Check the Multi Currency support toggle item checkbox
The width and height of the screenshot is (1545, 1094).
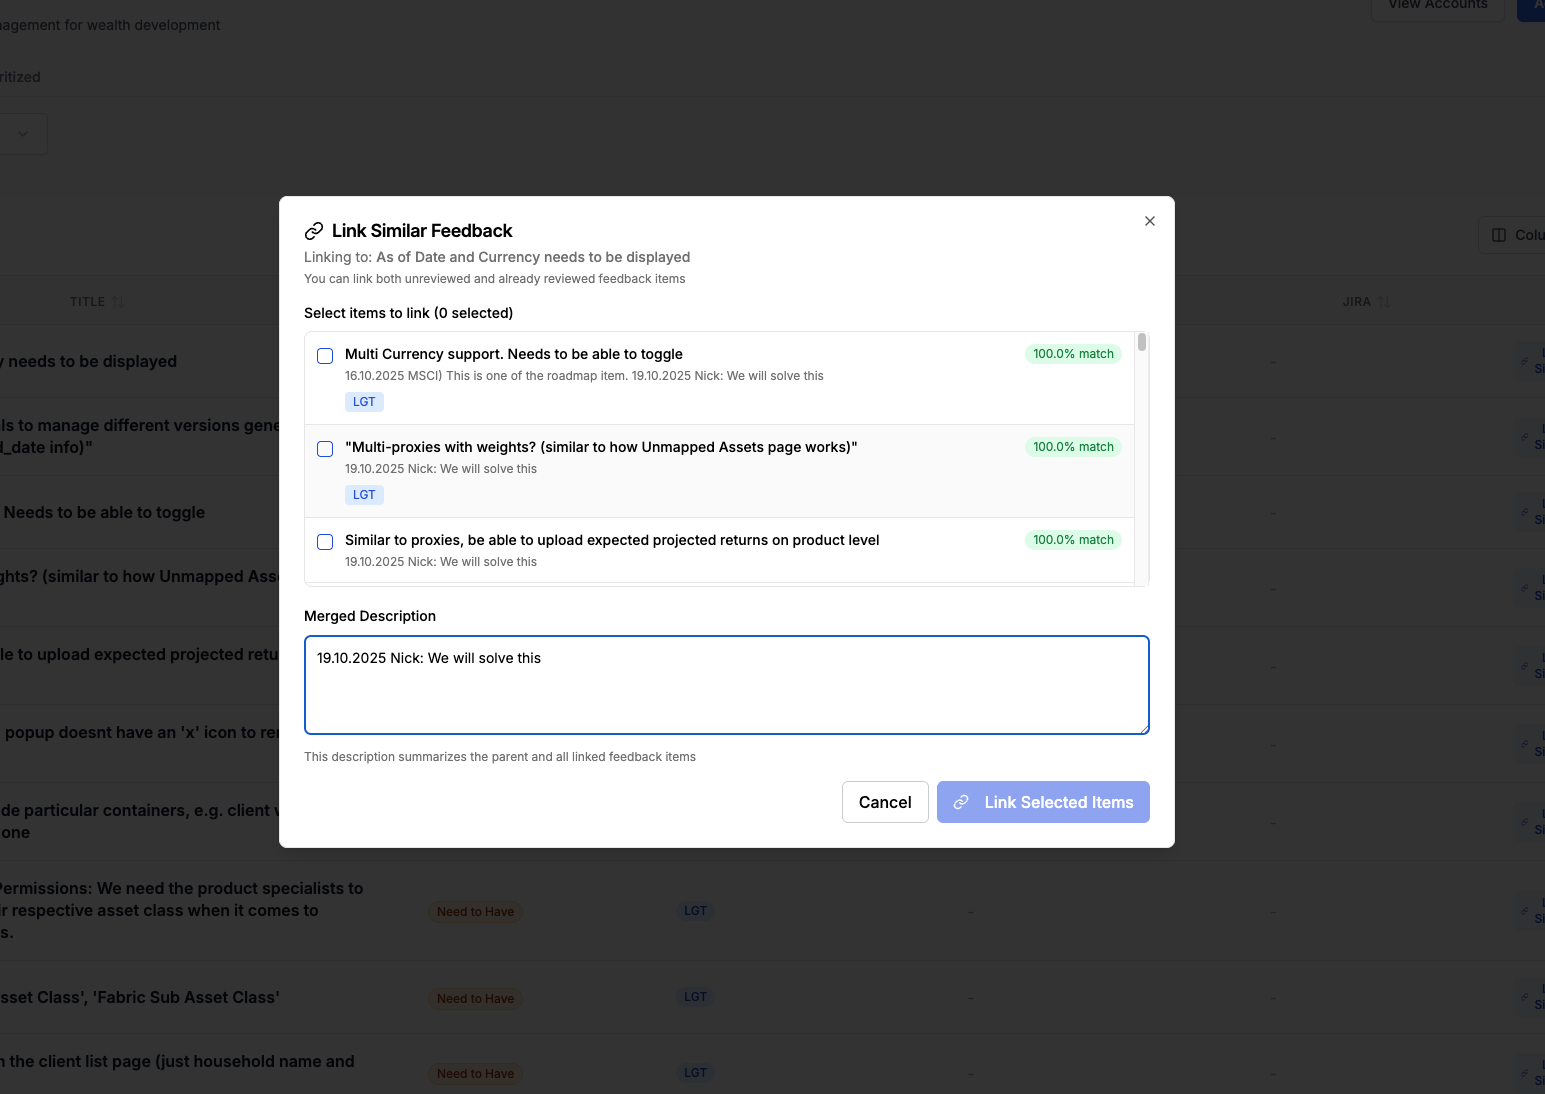(324, 355)
